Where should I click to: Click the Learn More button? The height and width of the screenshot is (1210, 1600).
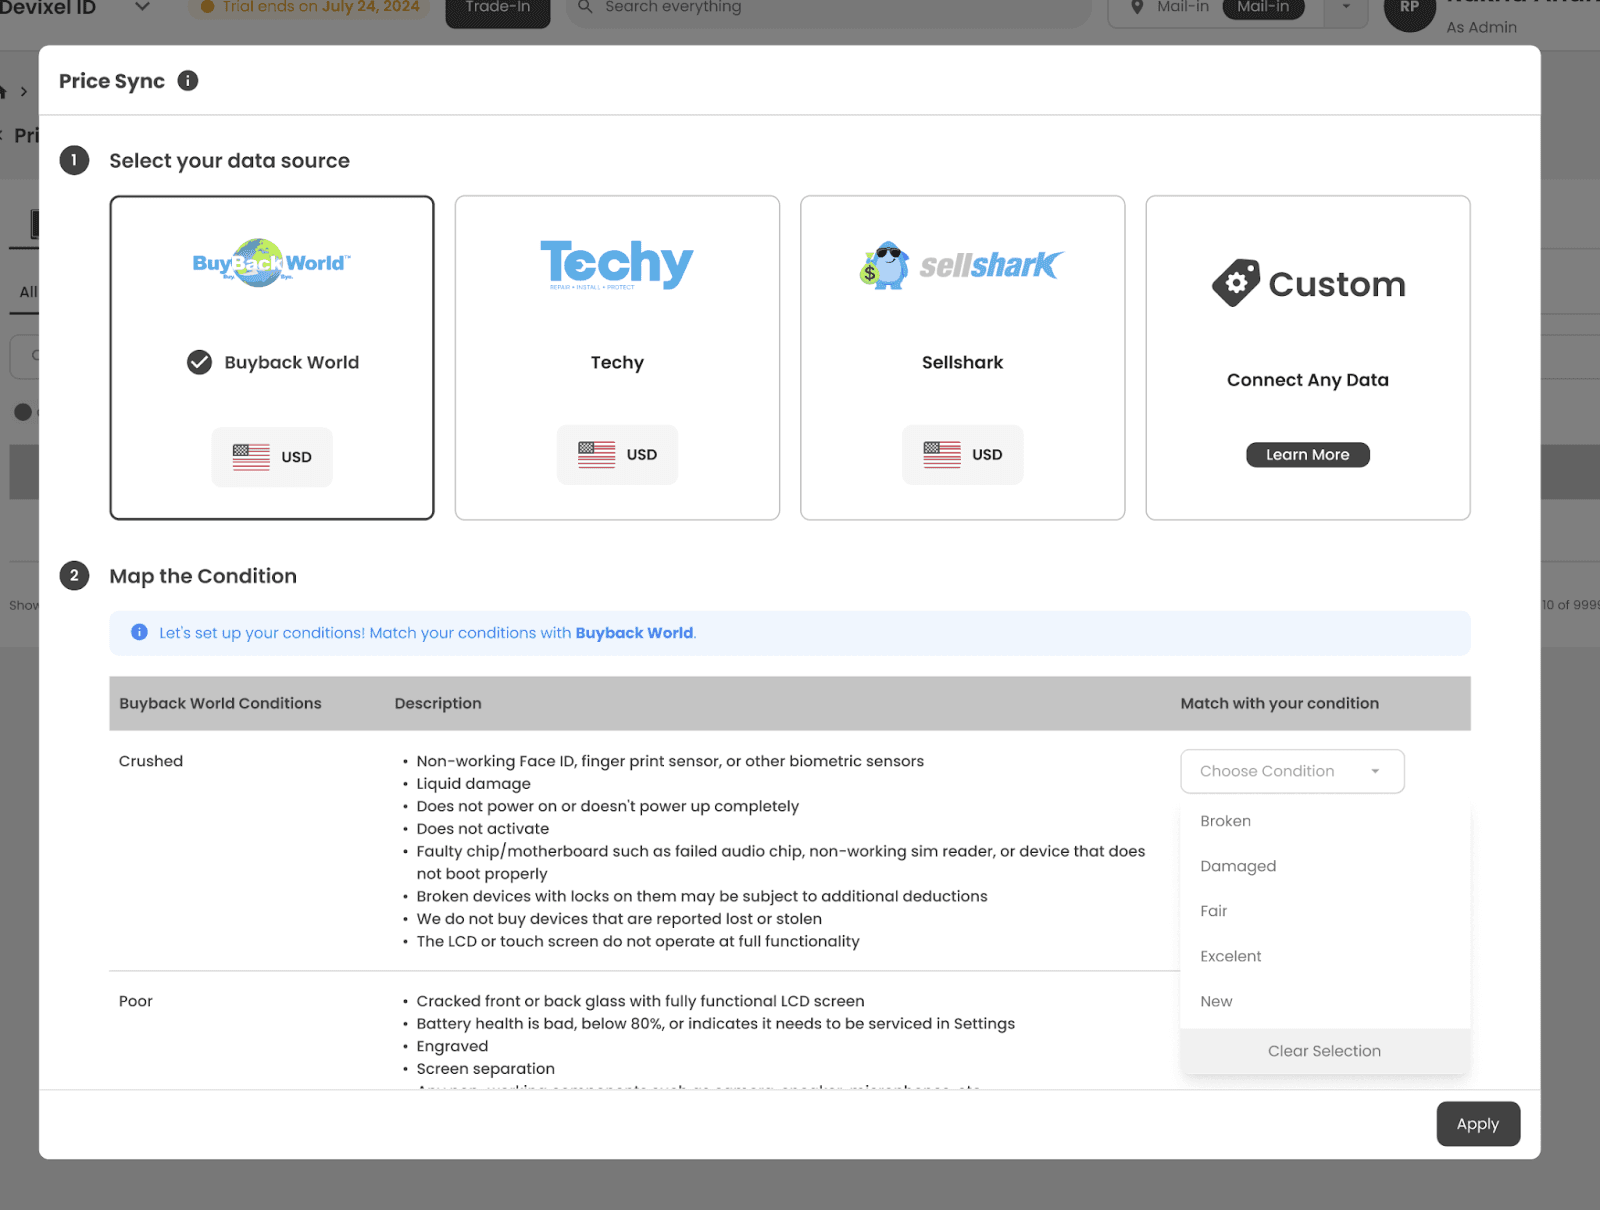click(x=1308, y=455)
